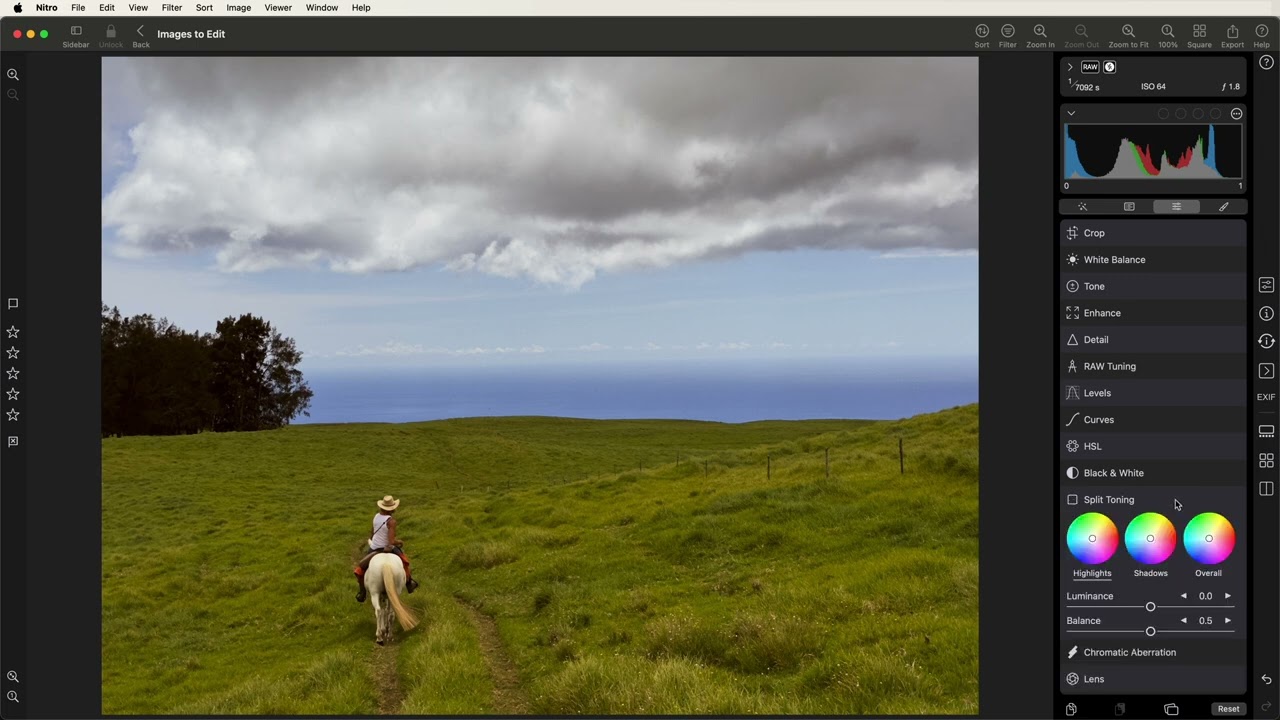Open the Sort options in the toolbar

click(982, 36)
